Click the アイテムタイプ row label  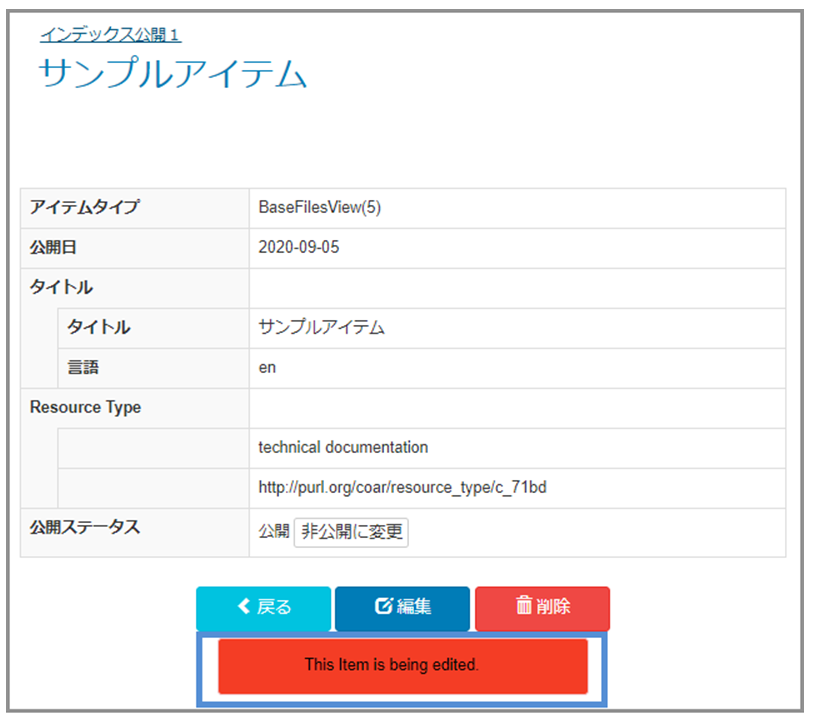pyautogui.click(x=84, y=208)
